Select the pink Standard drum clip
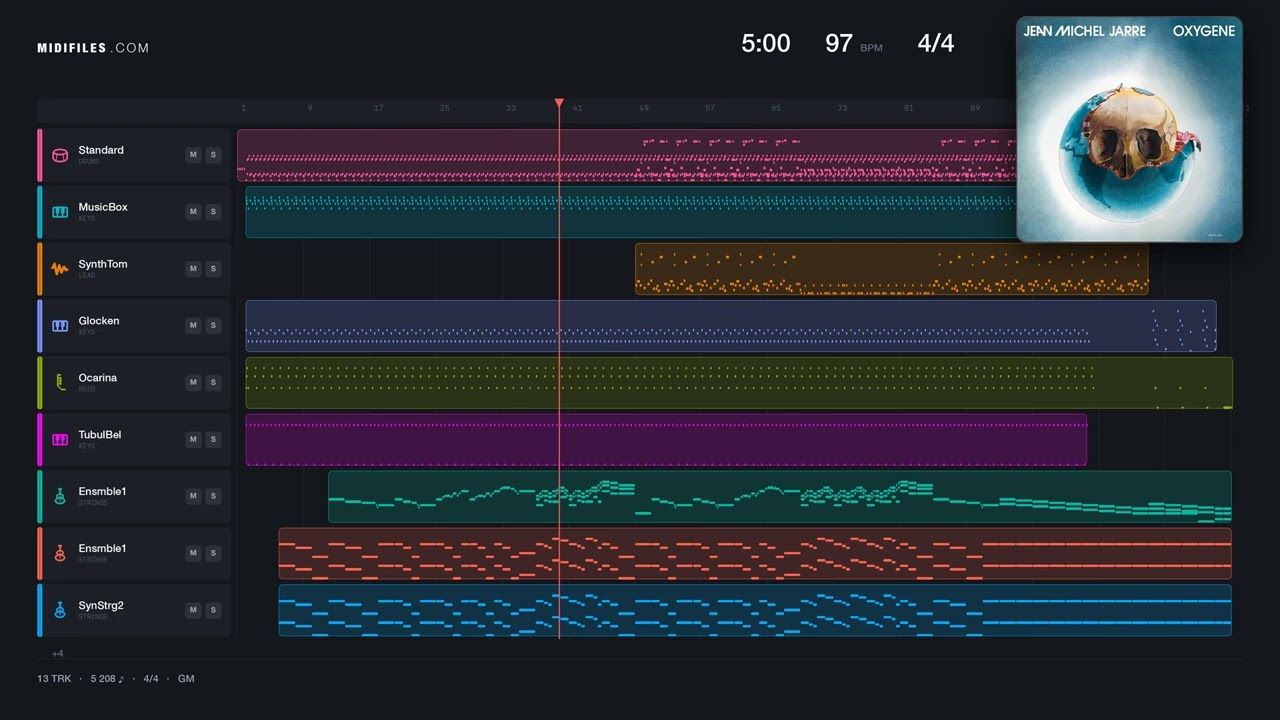The width and height of the screenshot is (1280, 720). [x=627, y=155]
